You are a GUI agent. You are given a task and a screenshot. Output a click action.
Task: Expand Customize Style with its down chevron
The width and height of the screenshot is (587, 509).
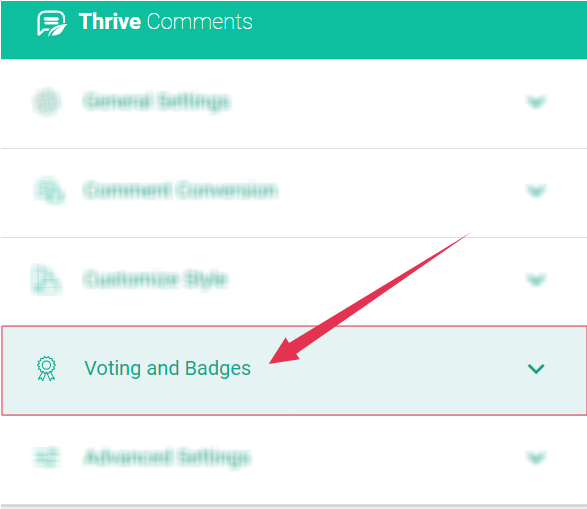point(536,280)
